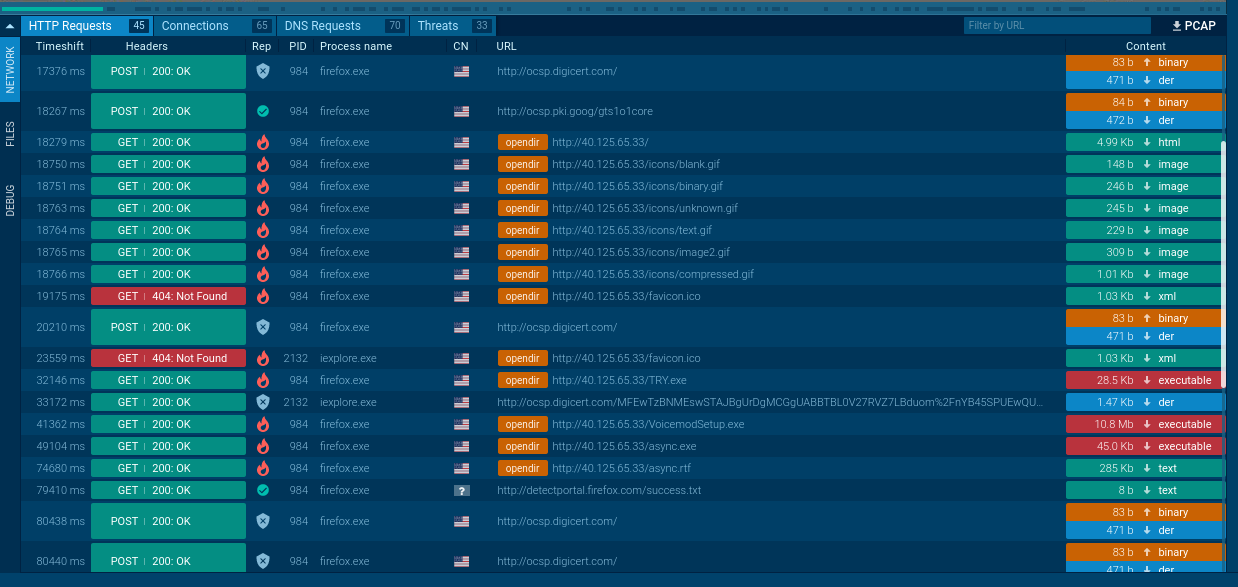Screen dimensions: 1238x587
Task: Click the fire reputation icon for TRY.exe row
Action: tap(263, 380)
